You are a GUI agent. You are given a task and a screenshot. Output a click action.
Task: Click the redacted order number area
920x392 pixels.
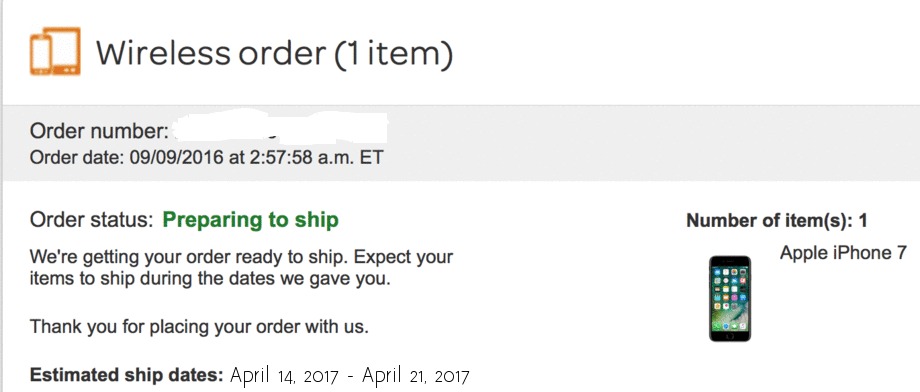click(280, 128)
